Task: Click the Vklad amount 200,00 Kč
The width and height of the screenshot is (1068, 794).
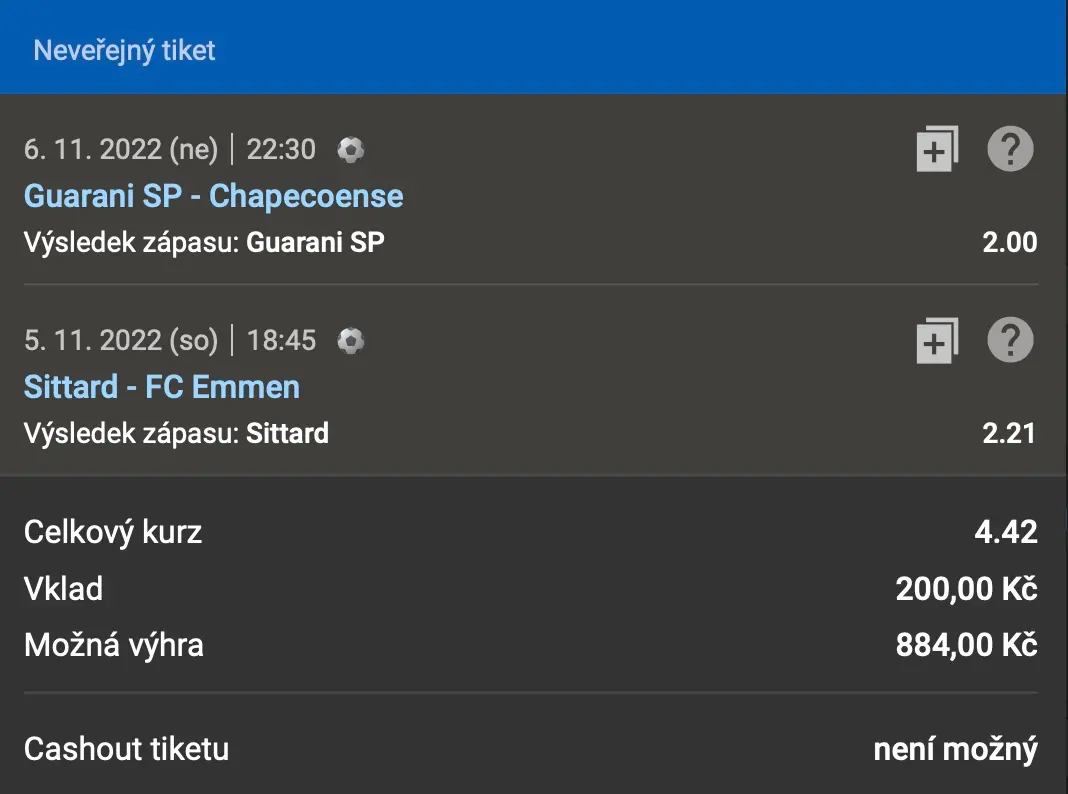Action: coord(966,589)
